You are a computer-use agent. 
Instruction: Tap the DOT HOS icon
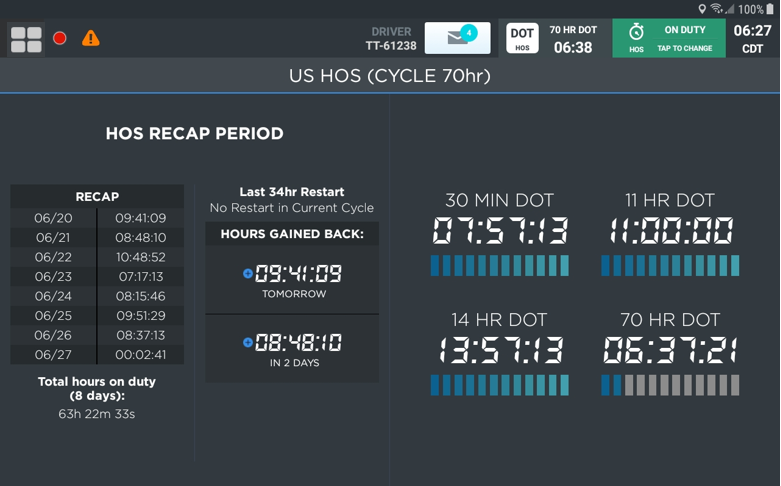point(522,38)
